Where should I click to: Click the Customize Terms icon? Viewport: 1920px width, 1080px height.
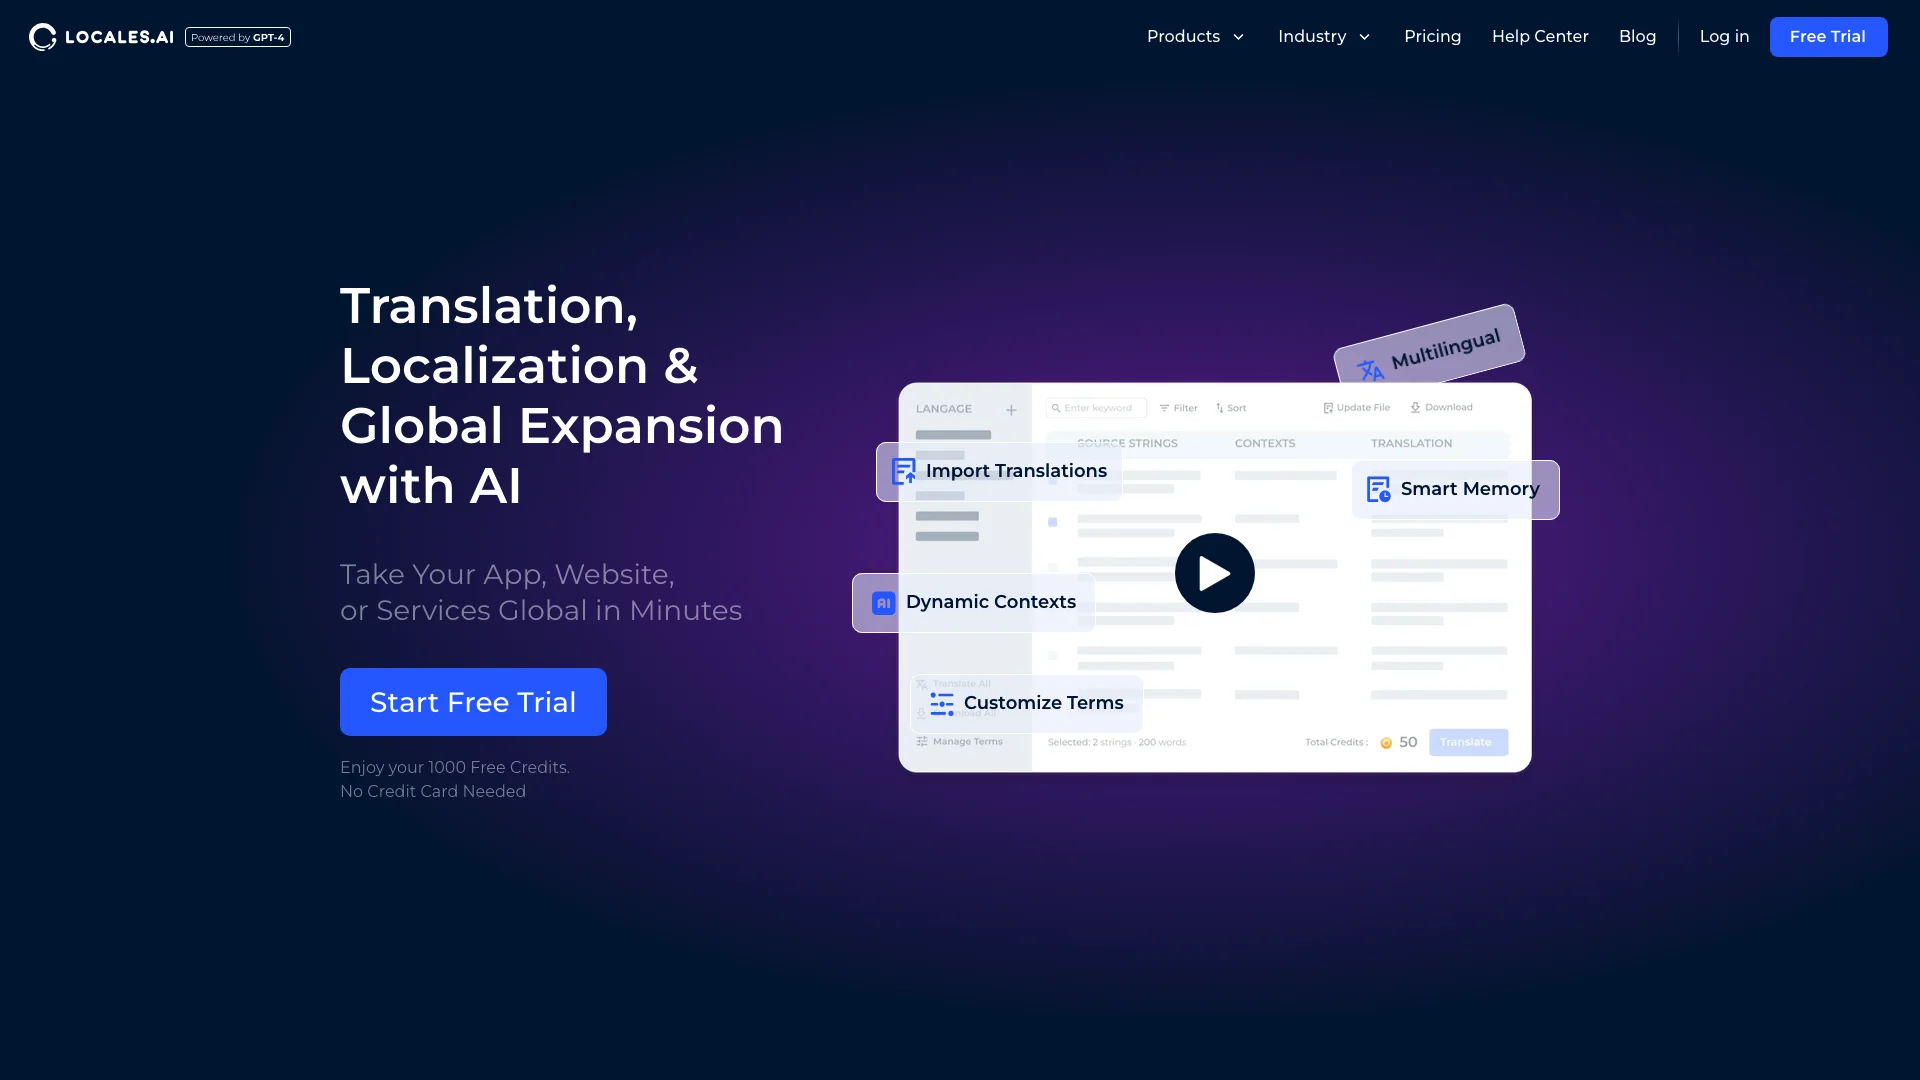click(x=942, y=703)
